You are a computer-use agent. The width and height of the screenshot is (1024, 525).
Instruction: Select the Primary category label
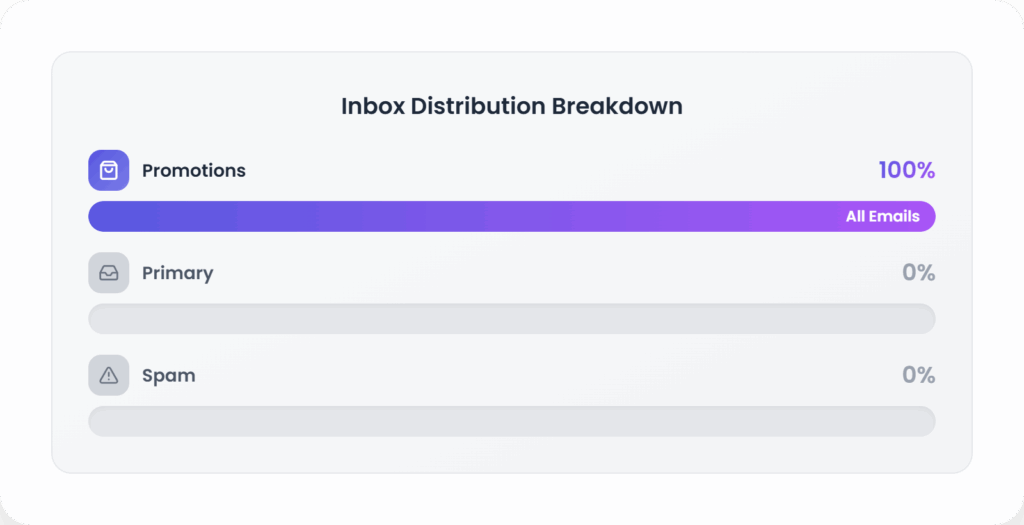[x=177, y=273]
